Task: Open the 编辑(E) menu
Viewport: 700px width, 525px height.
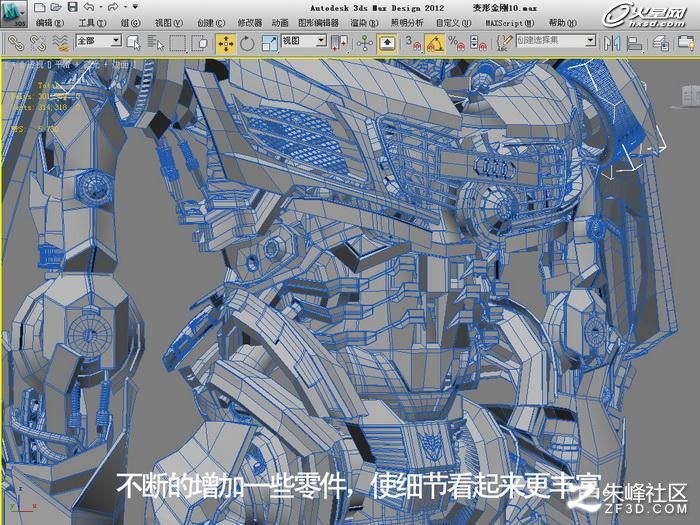Action: pyautogui.click(x=50, y=23)
